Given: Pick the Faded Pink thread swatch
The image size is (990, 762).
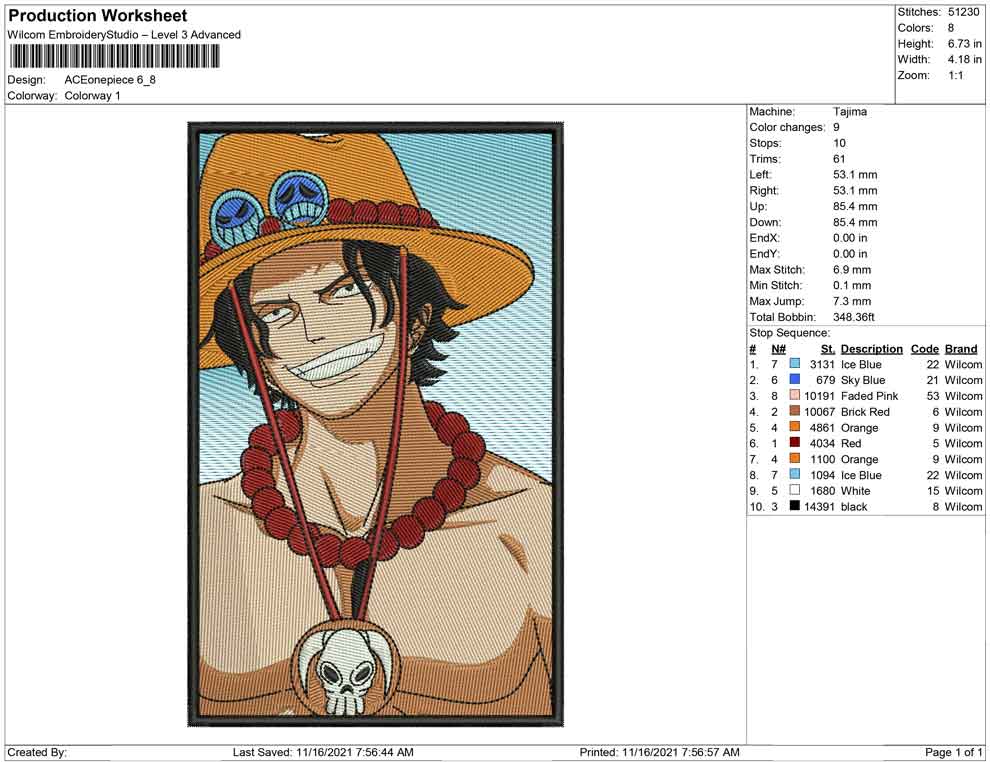Looking at the screenshot, I should click(795, 397).
